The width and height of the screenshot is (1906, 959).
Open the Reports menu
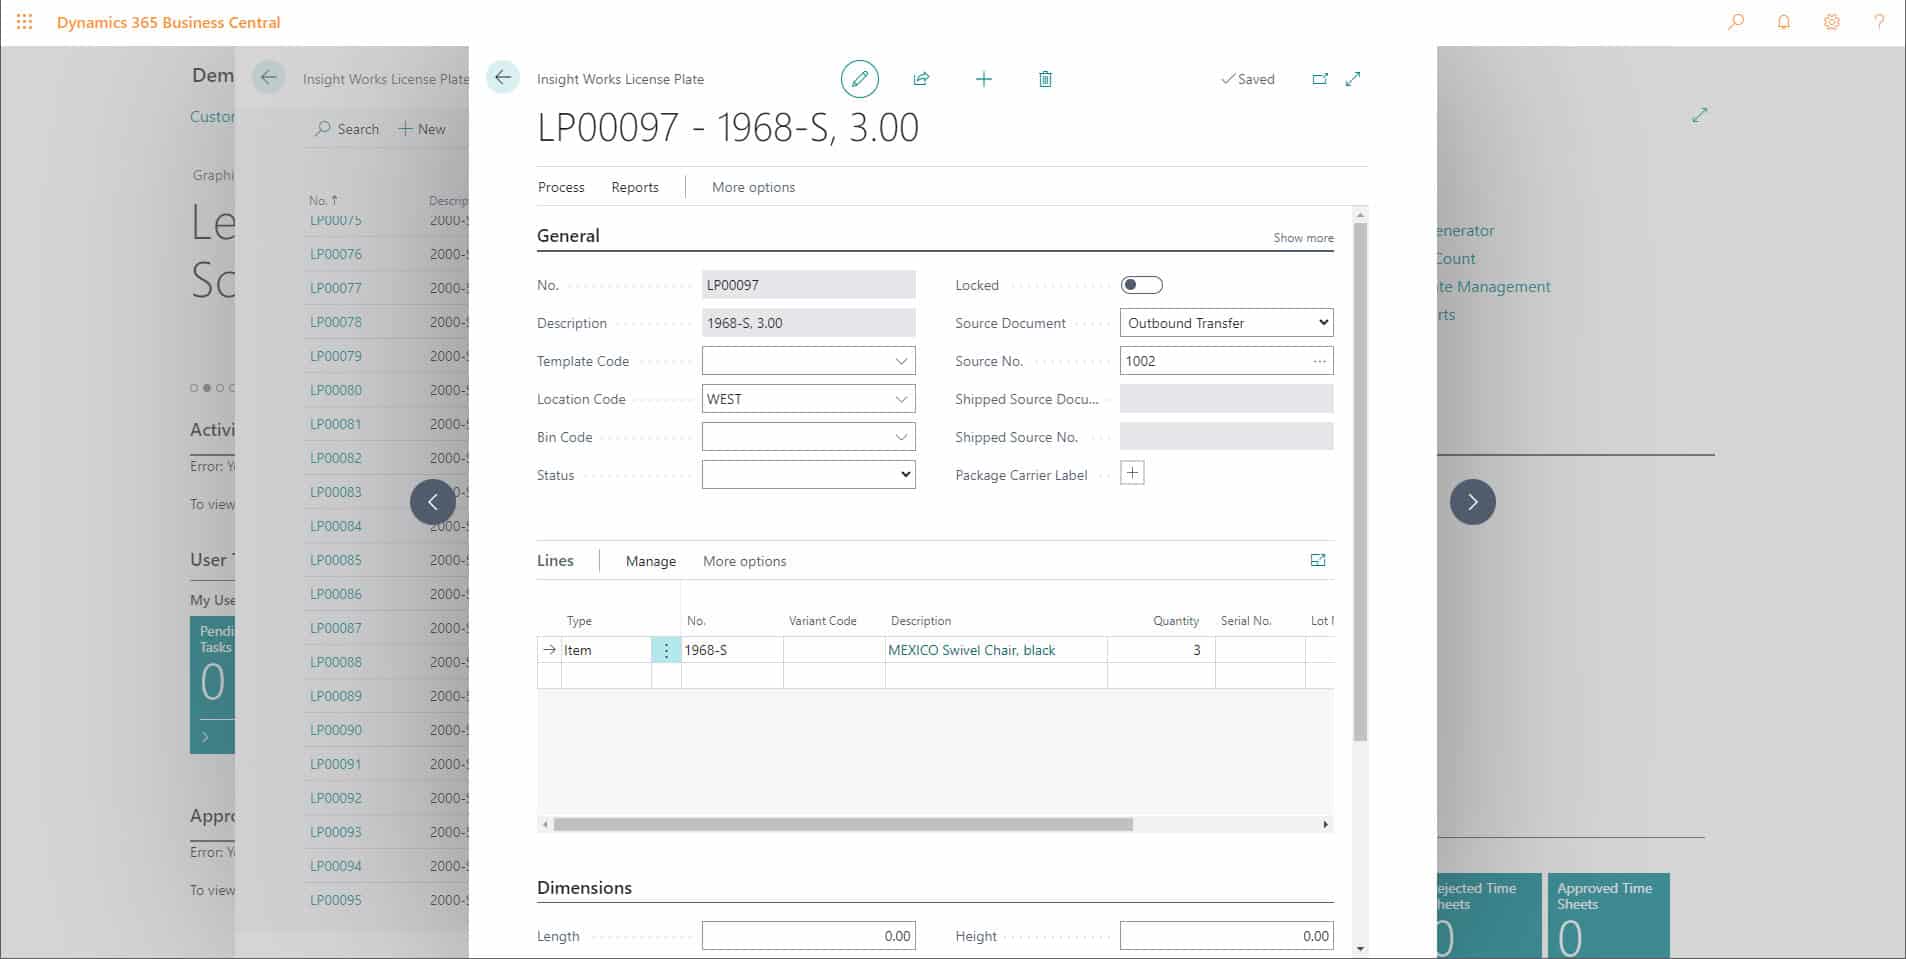[x=635, y=187]
